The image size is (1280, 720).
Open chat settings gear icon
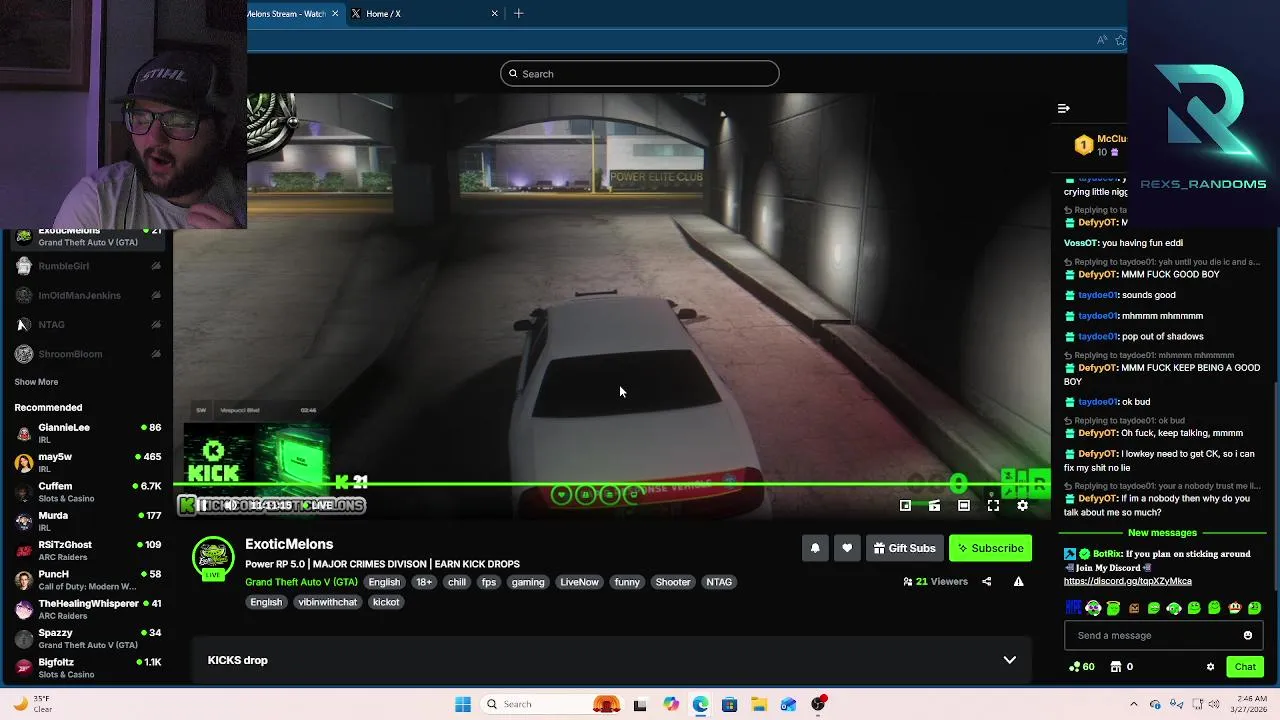click(1210, 667)
